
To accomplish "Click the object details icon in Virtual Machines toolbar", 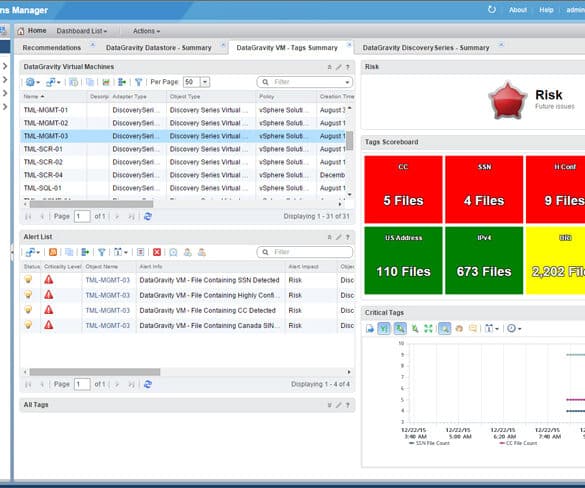I will (x=74, y=82).
